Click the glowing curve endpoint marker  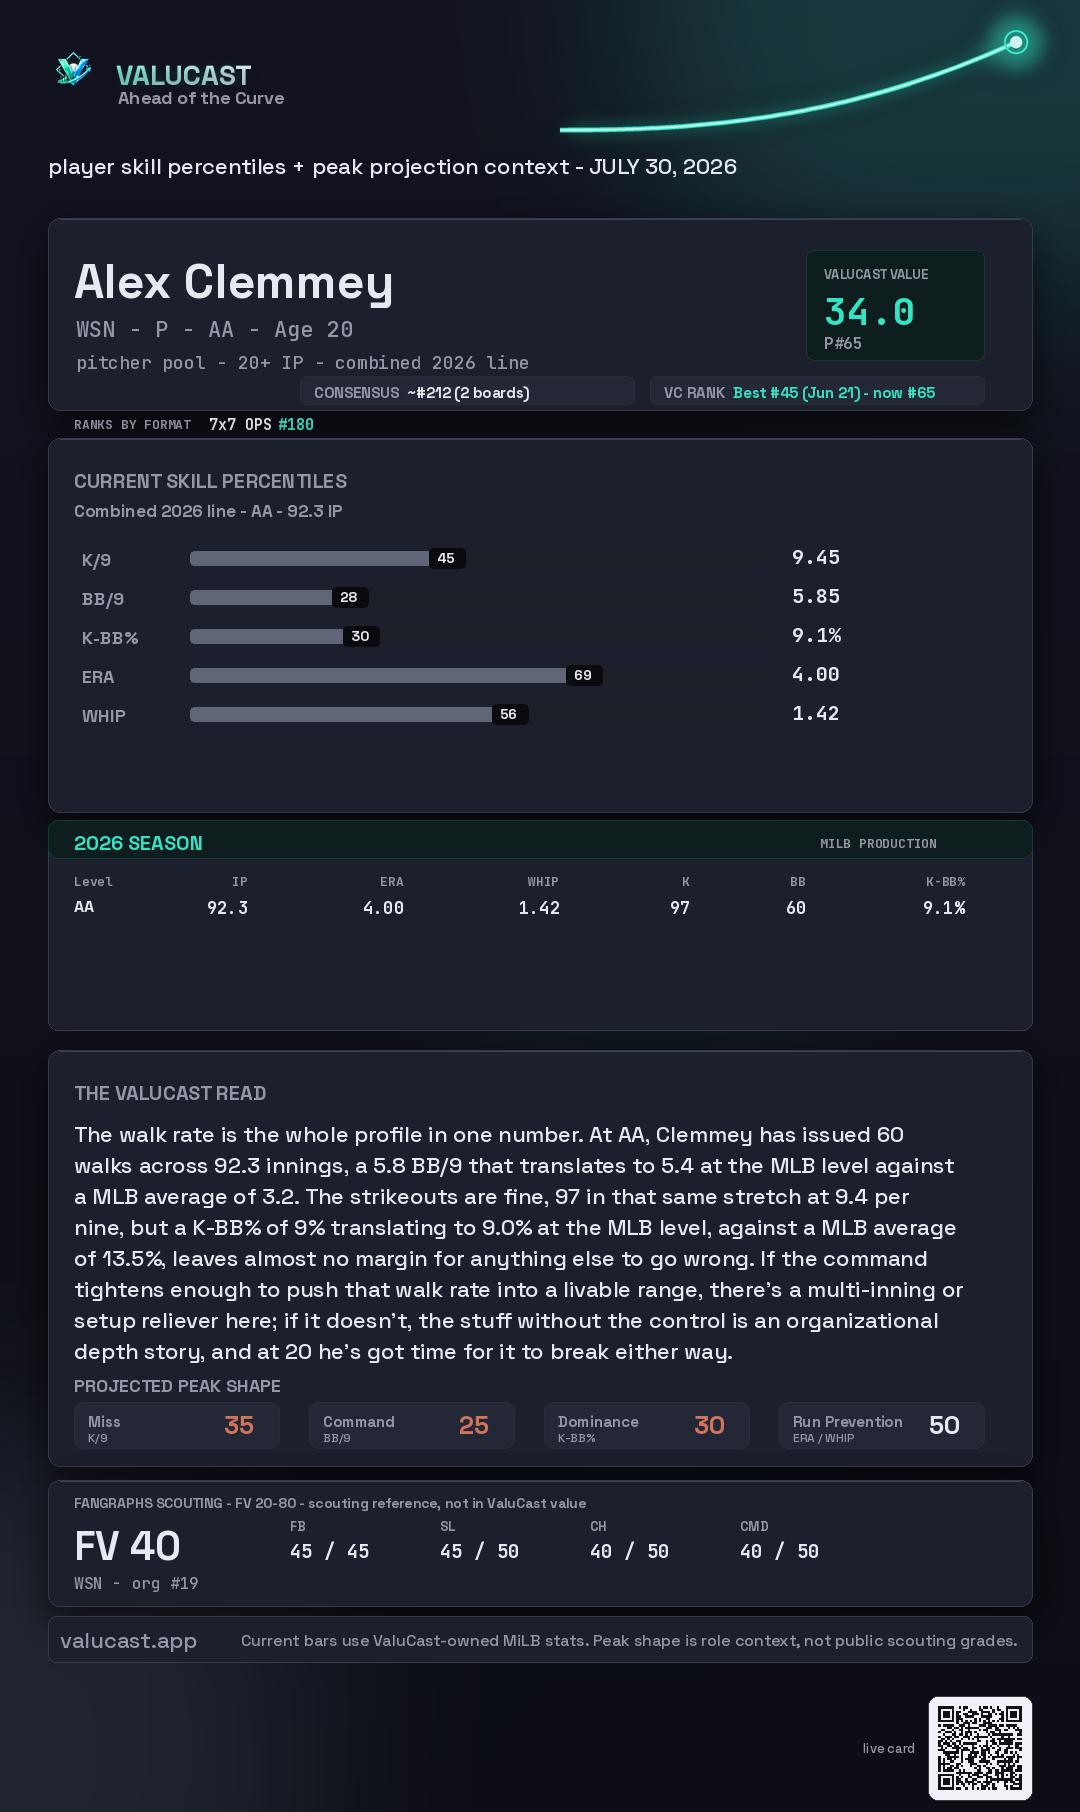[1016, 42]
